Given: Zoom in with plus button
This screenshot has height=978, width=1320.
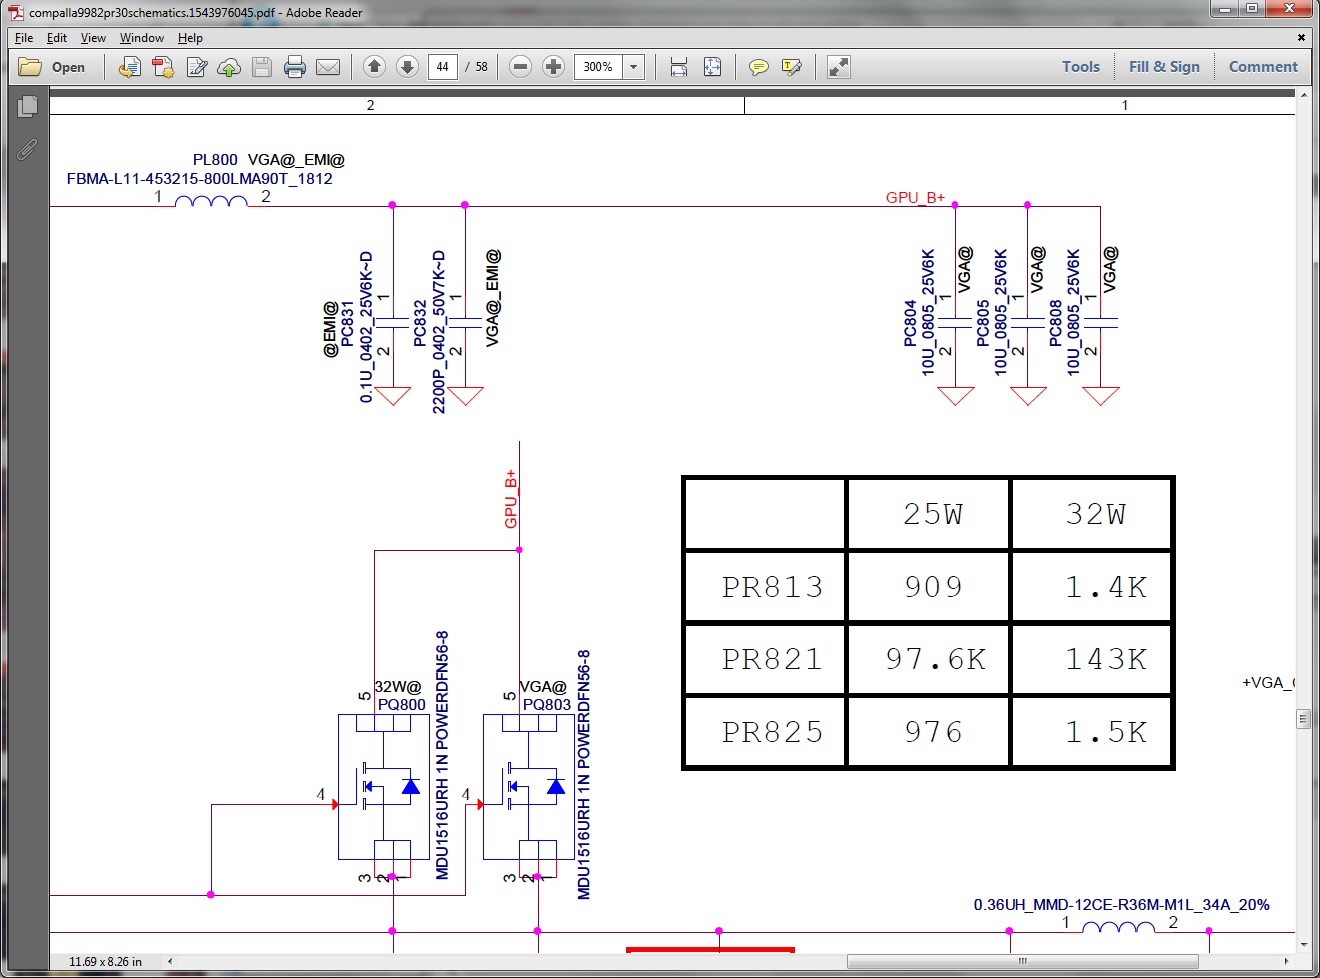Looking at the screenshot, I should pos(553,67).
